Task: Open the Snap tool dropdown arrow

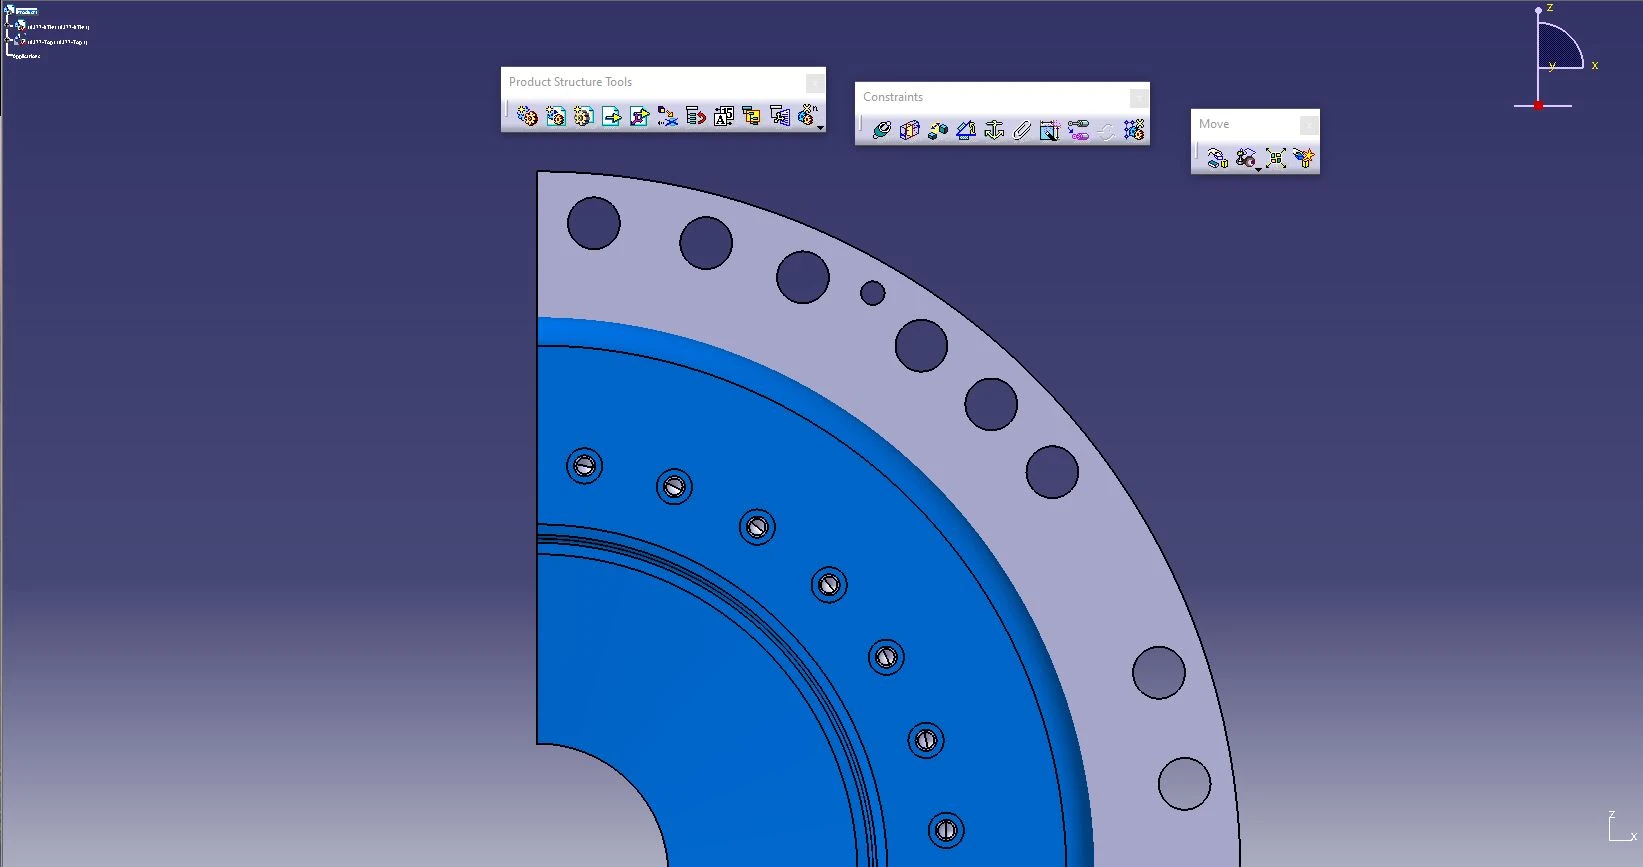Action: (1258, 168)
